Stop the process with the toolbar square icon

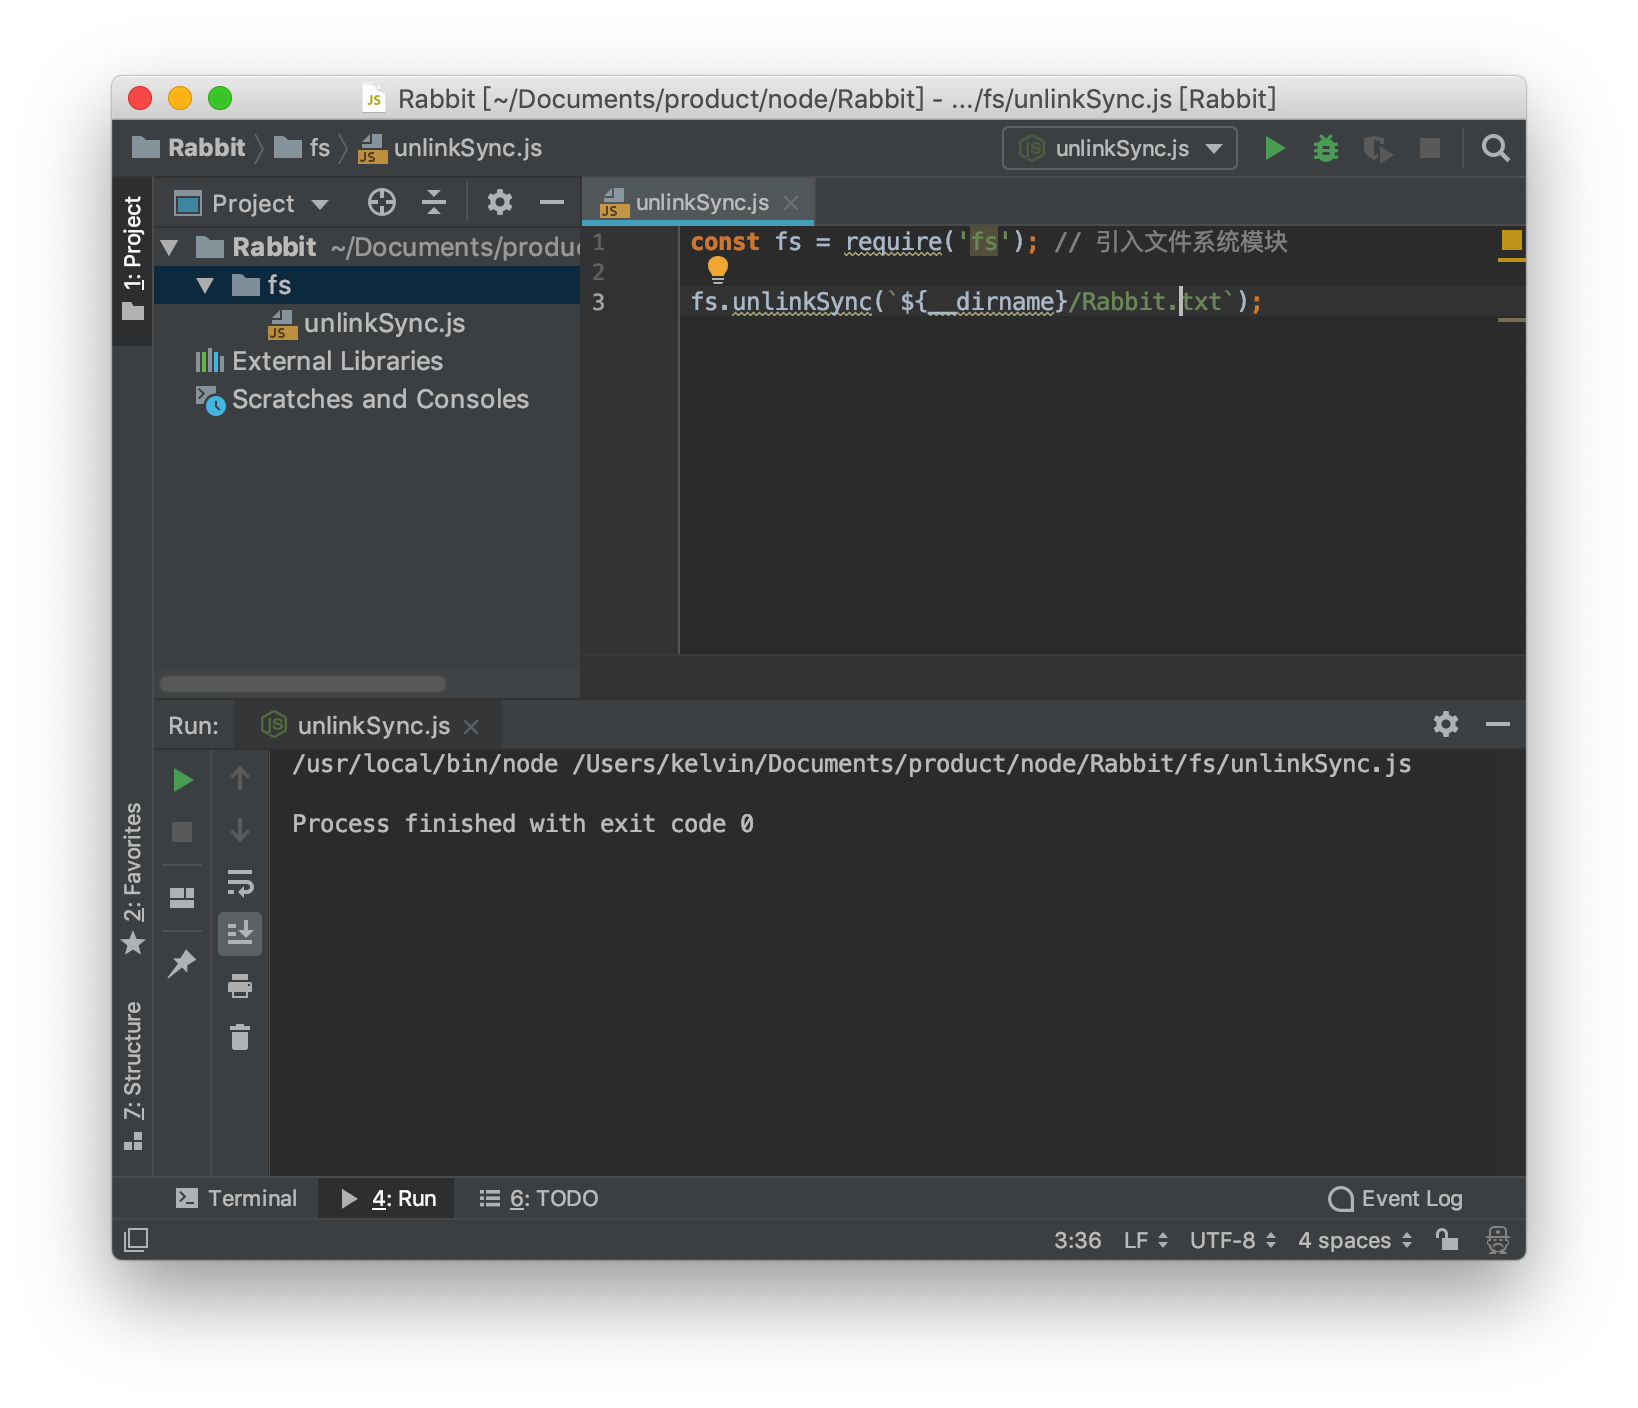(1430, 148)
